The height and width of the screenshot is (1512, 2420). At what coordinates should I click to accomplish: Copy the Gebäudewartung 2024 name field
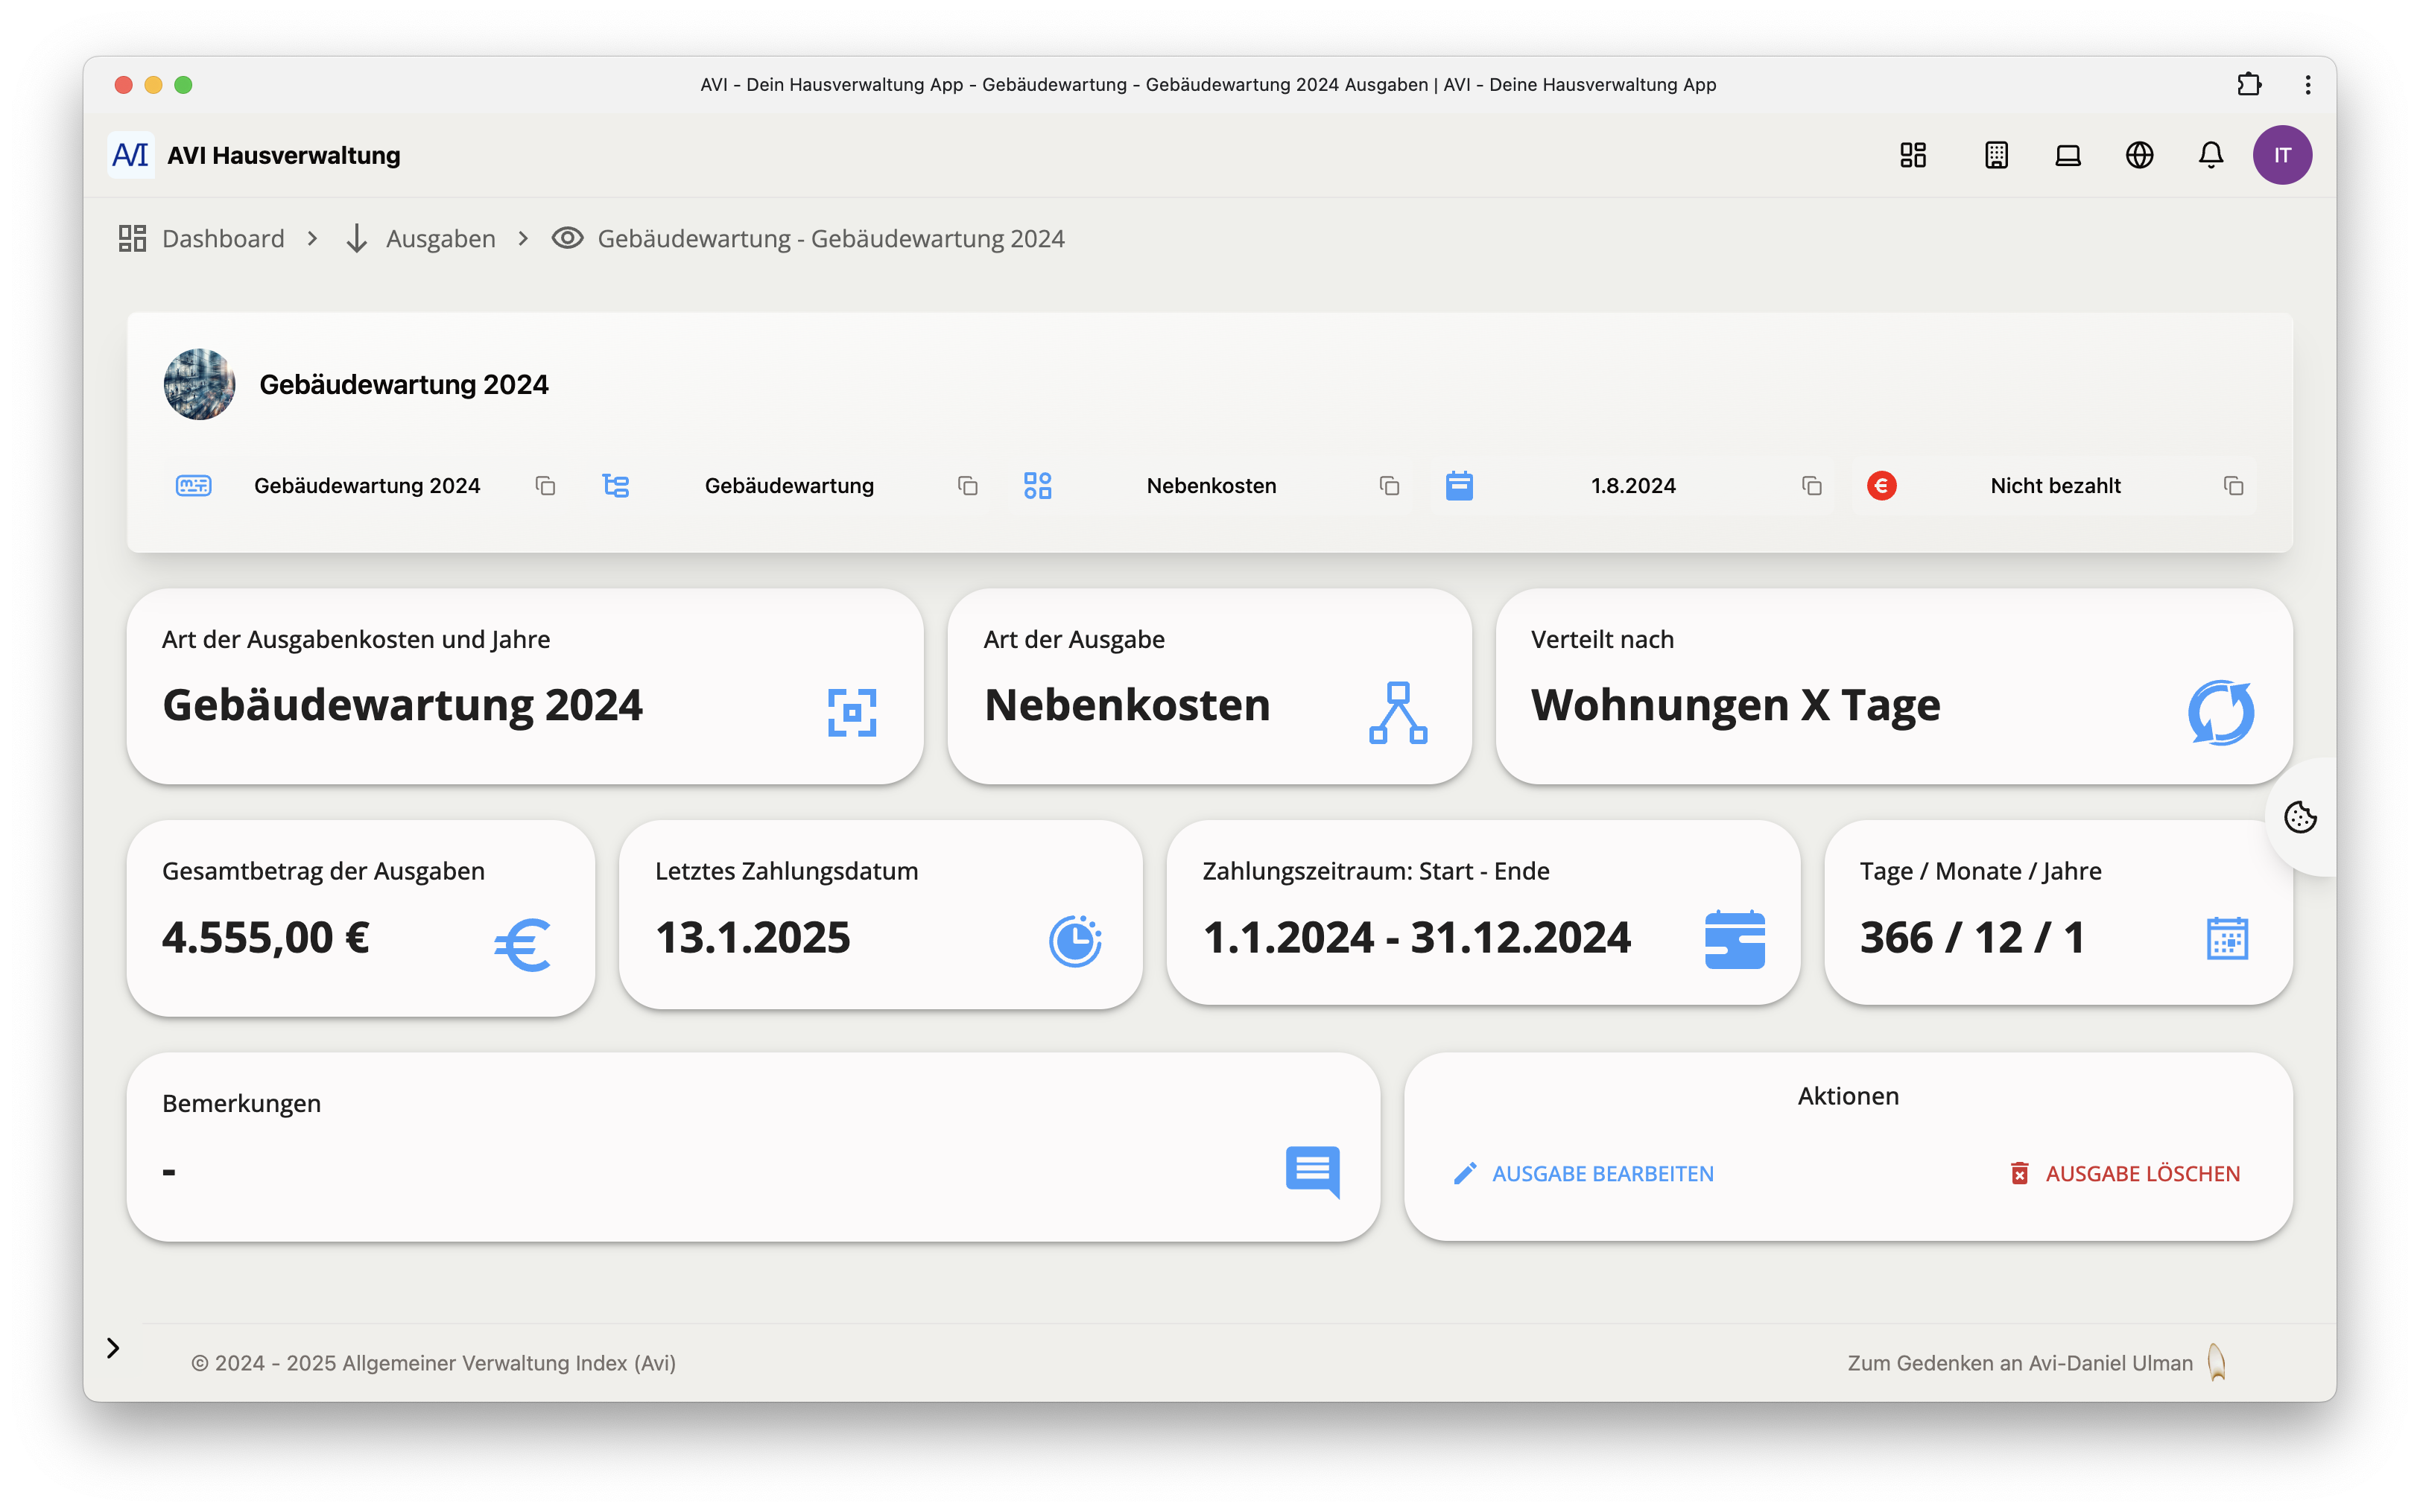tap(545, 486)
